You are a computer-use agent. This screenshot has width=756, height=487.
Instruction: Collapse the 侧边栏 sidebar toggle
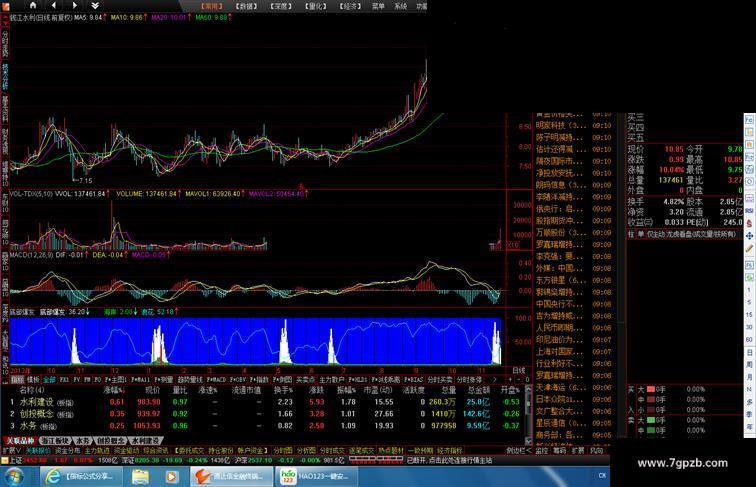coord(518,450)
